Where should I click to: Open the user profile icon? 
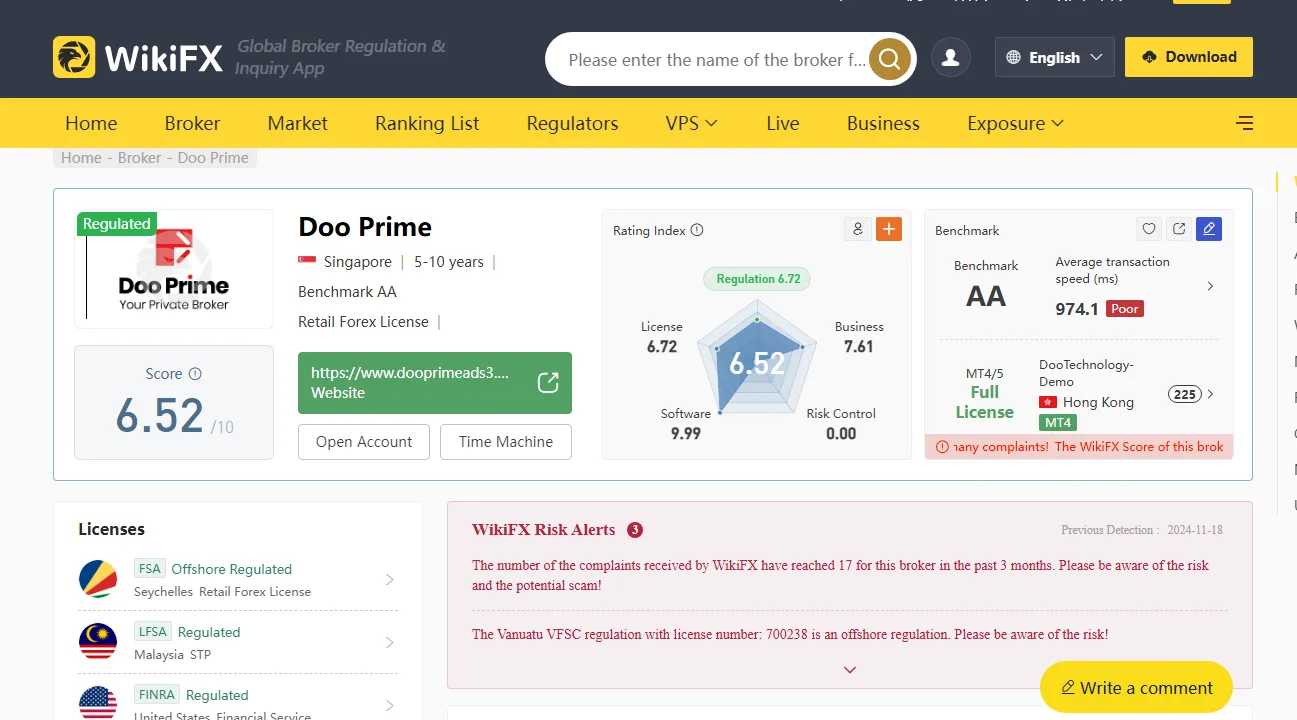[x=951, y=58]
